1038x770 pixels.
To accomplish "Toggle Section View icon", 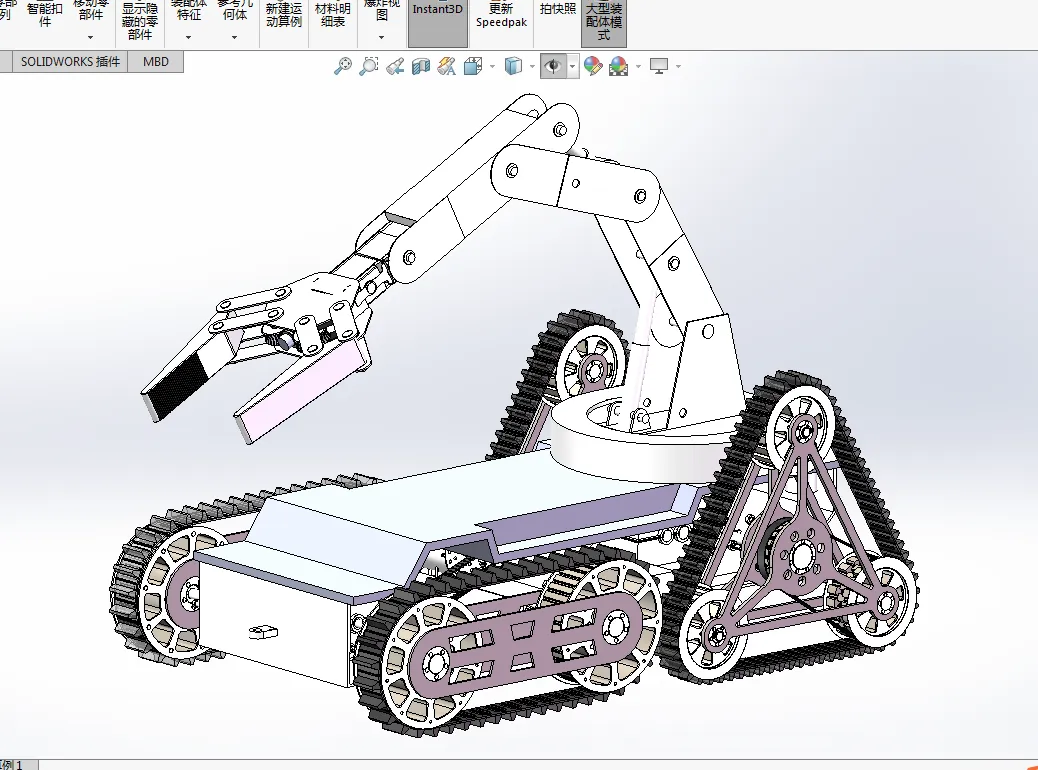I will tap(420, 66).
